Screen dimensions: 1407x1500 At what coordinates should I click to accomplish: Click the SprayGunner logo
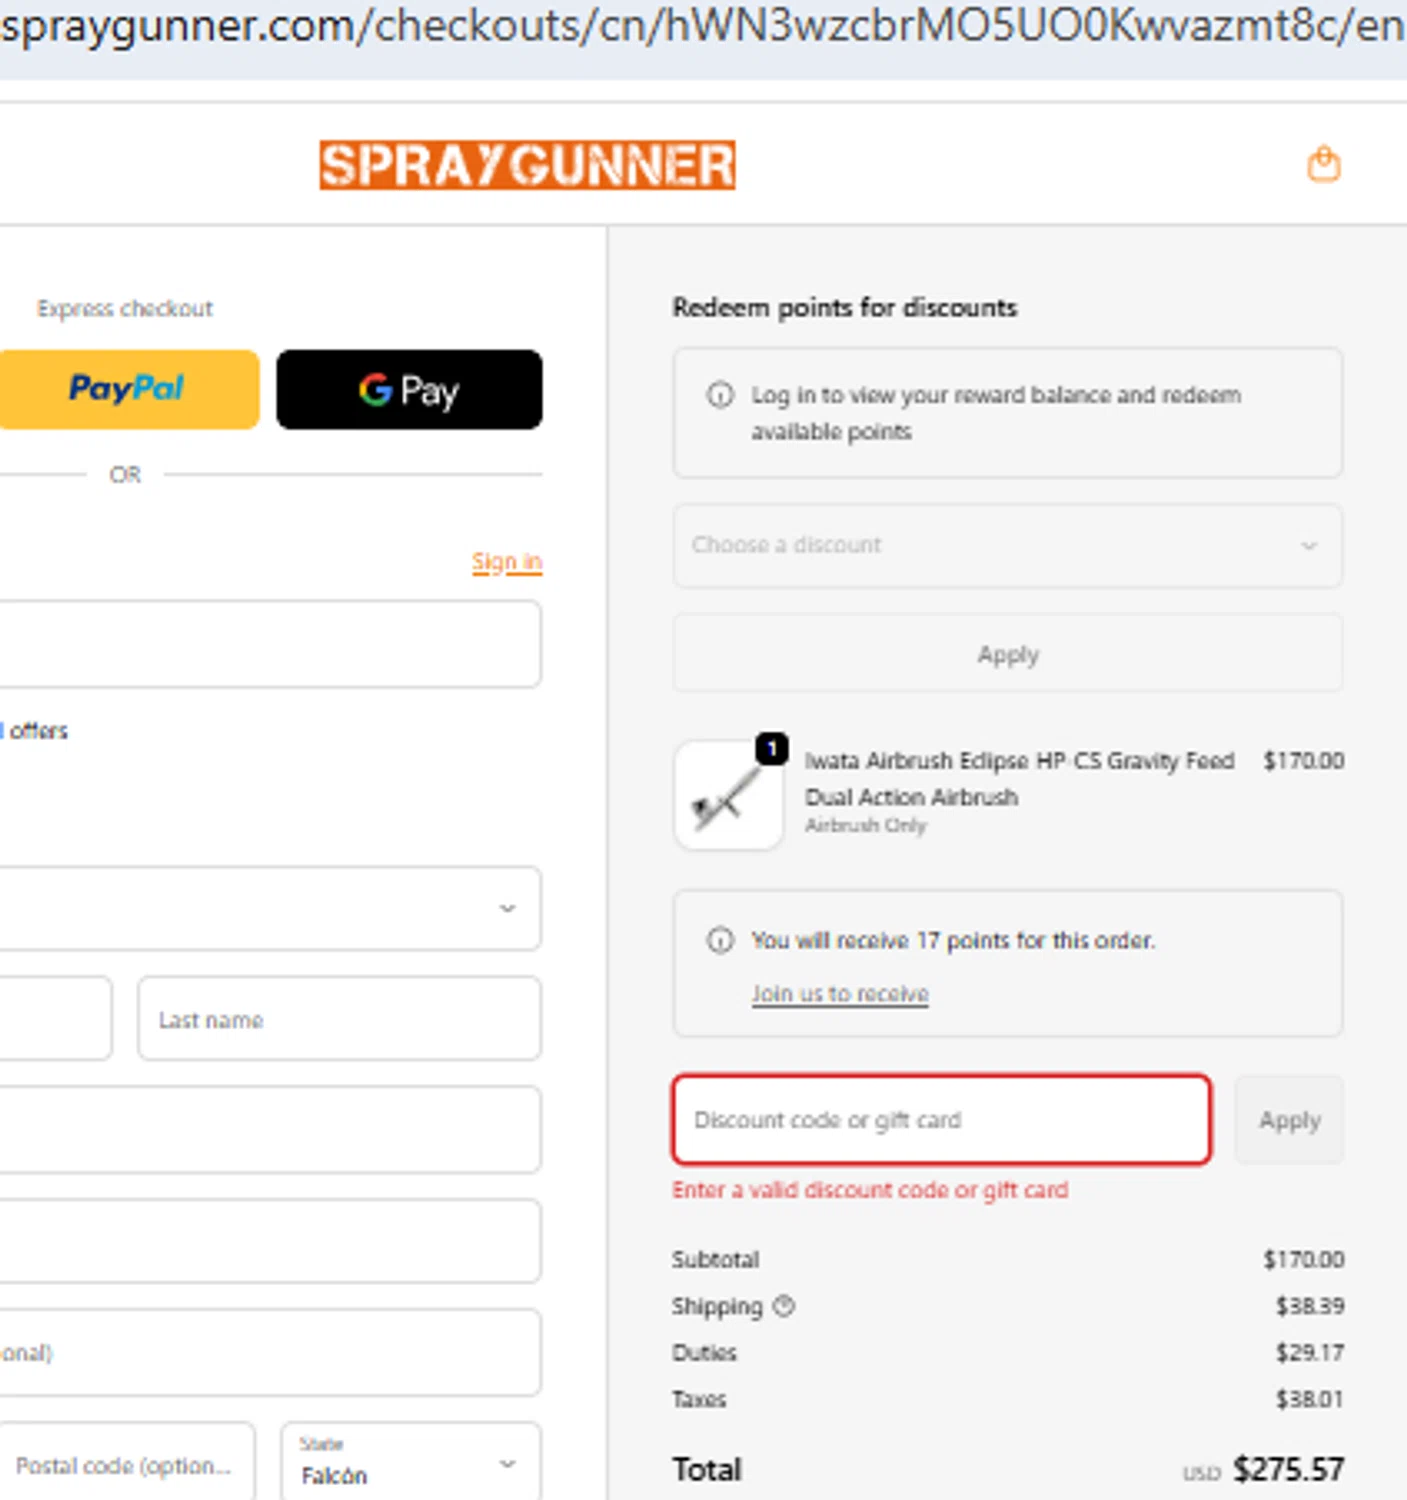(x=527, y=165)
